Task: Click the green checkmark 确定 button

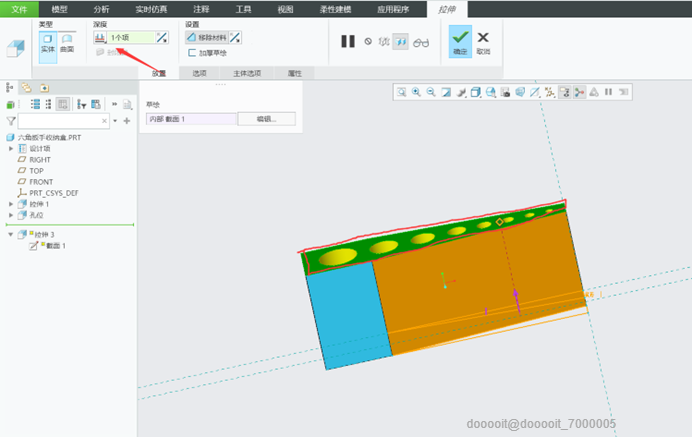Action: [459, 40]
